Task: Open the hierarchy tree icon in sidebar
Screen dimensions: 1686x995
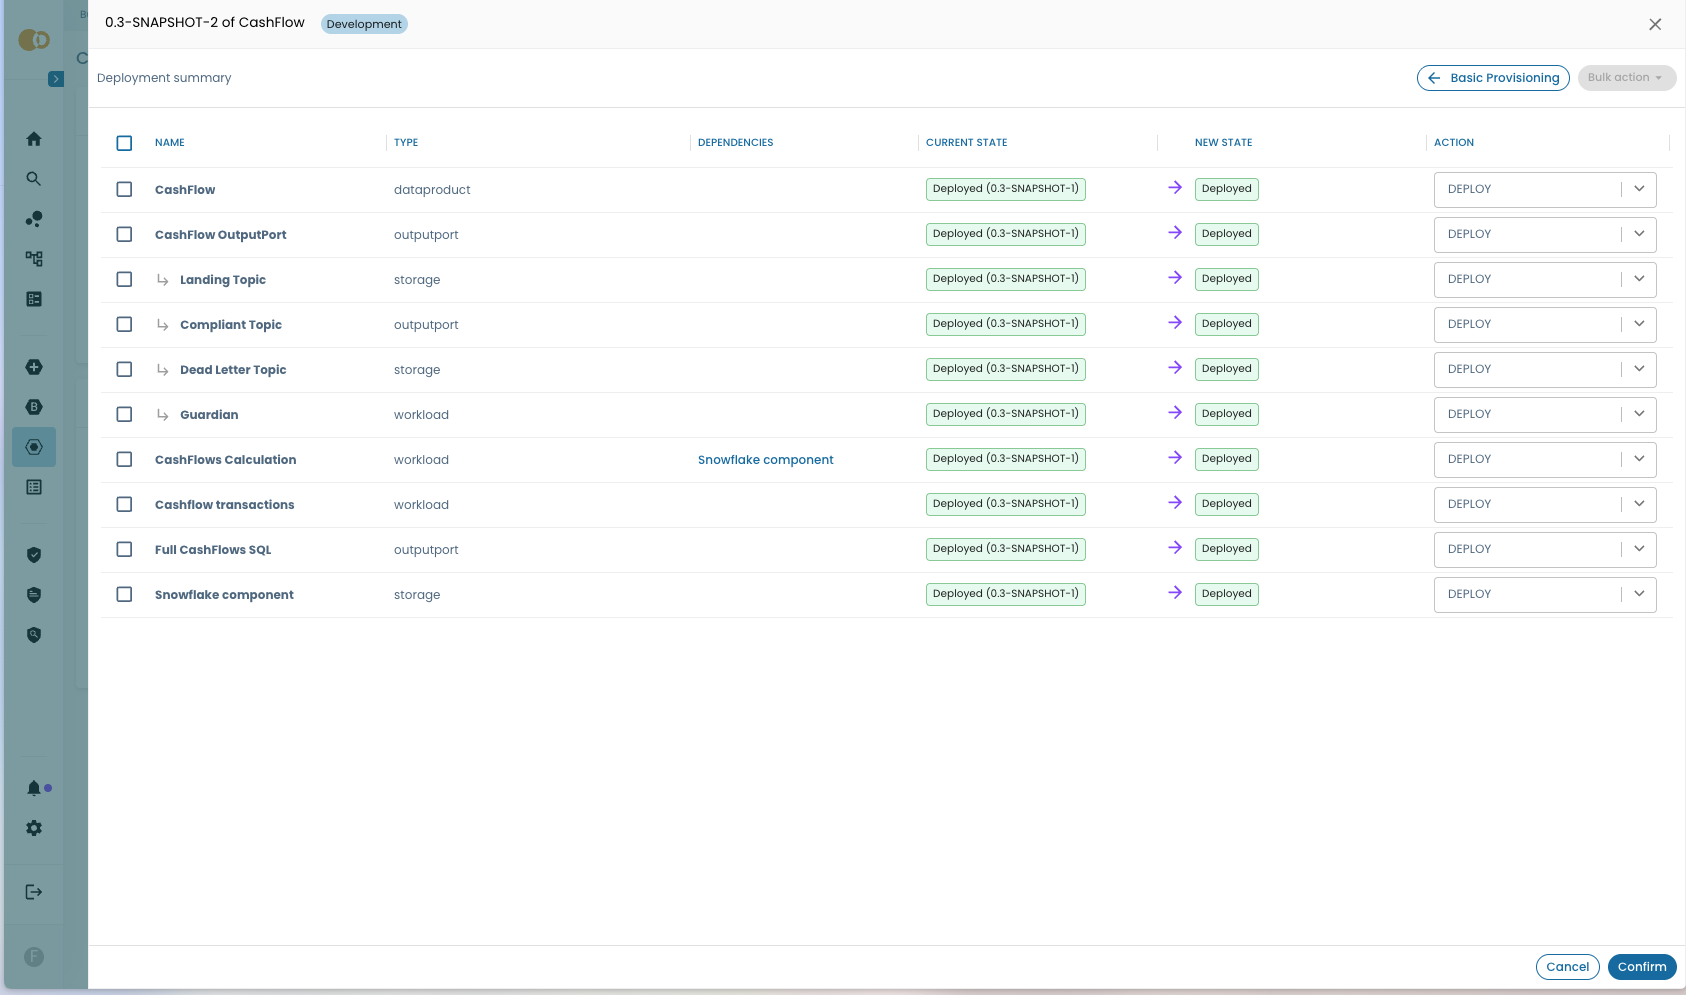Action: point(34,259)
